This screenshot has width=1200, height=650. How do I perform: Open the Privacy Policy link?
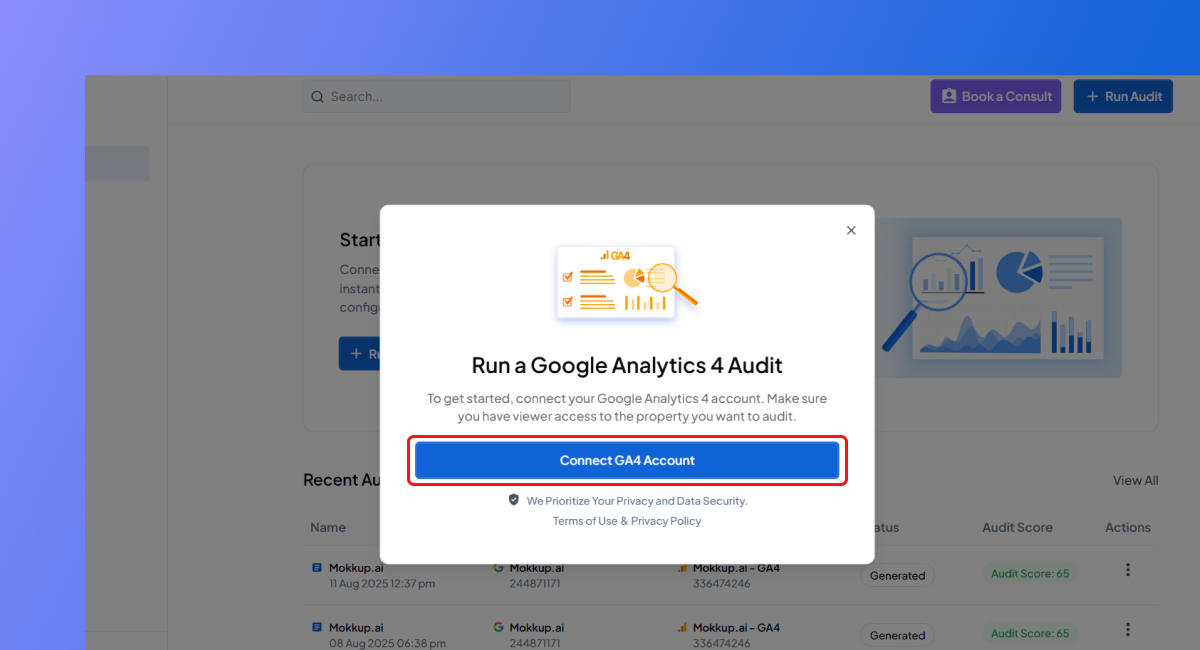[x=666, y=521]
